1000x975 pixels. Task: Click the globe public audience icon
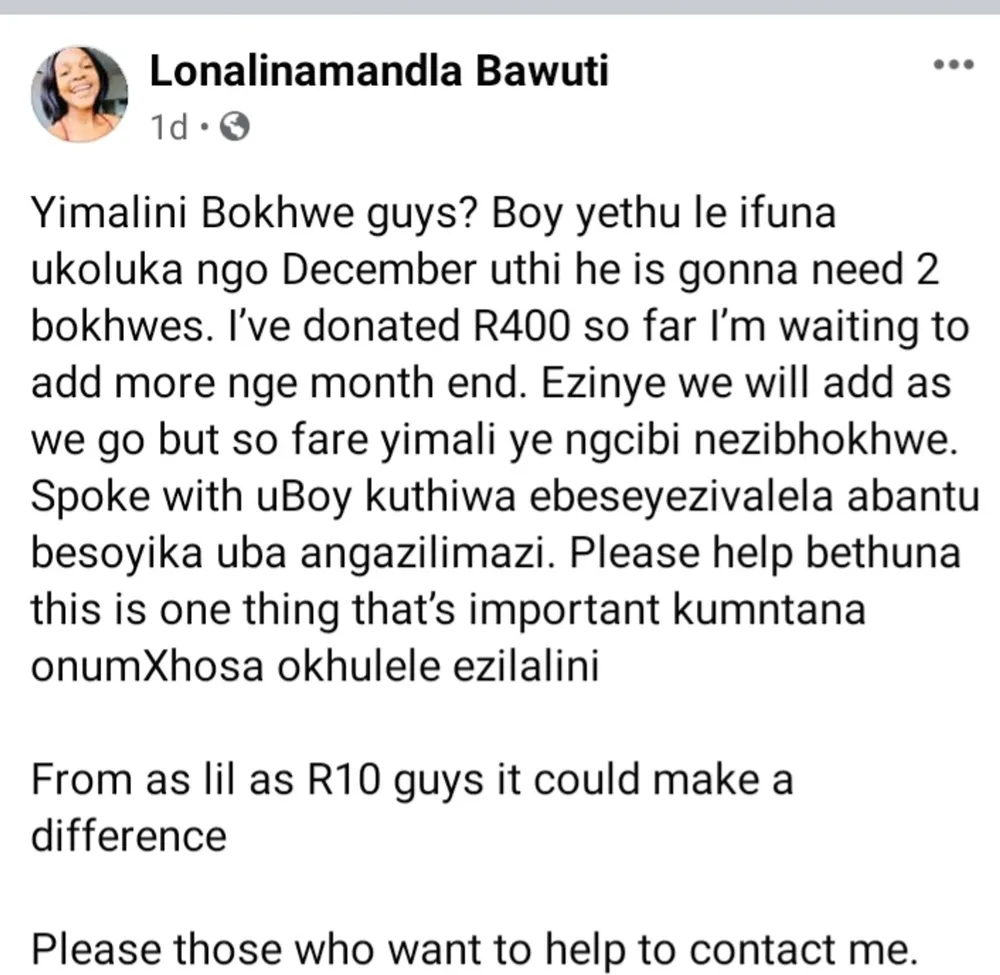point(235,126)
